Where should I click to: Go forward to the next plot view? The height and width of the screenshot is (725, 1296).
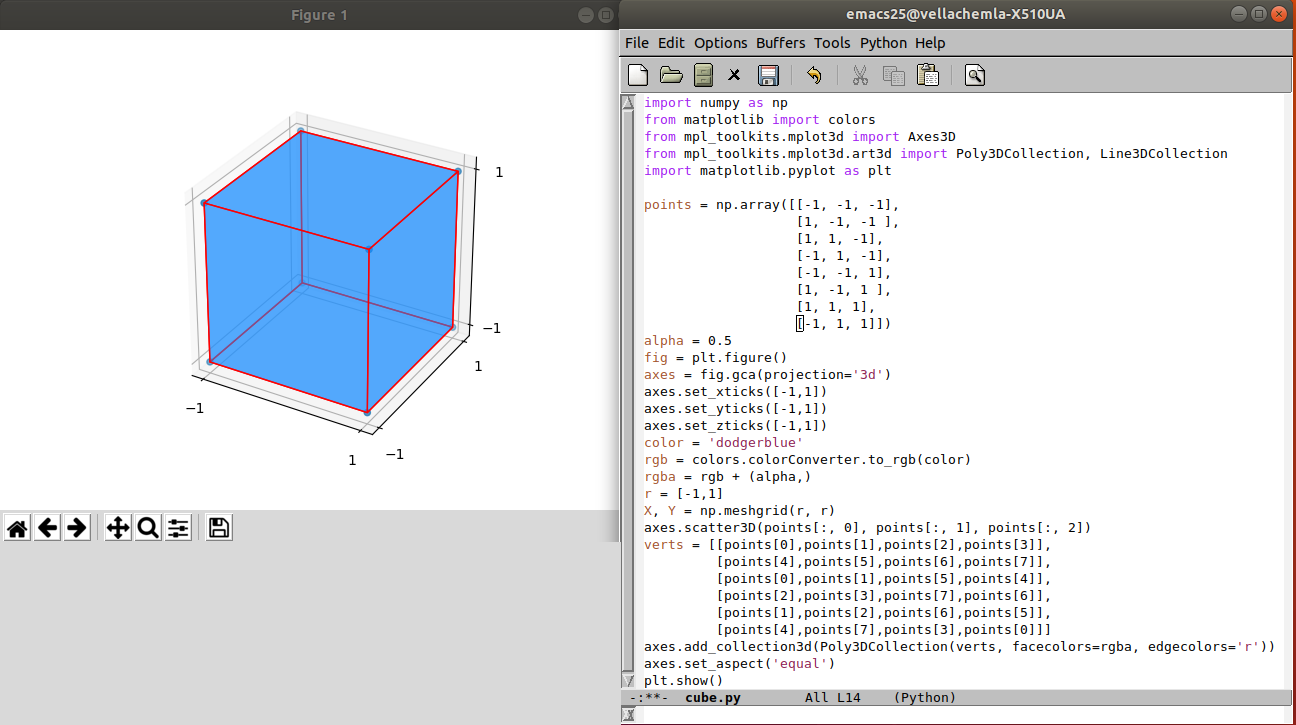[x=77, y=528]
